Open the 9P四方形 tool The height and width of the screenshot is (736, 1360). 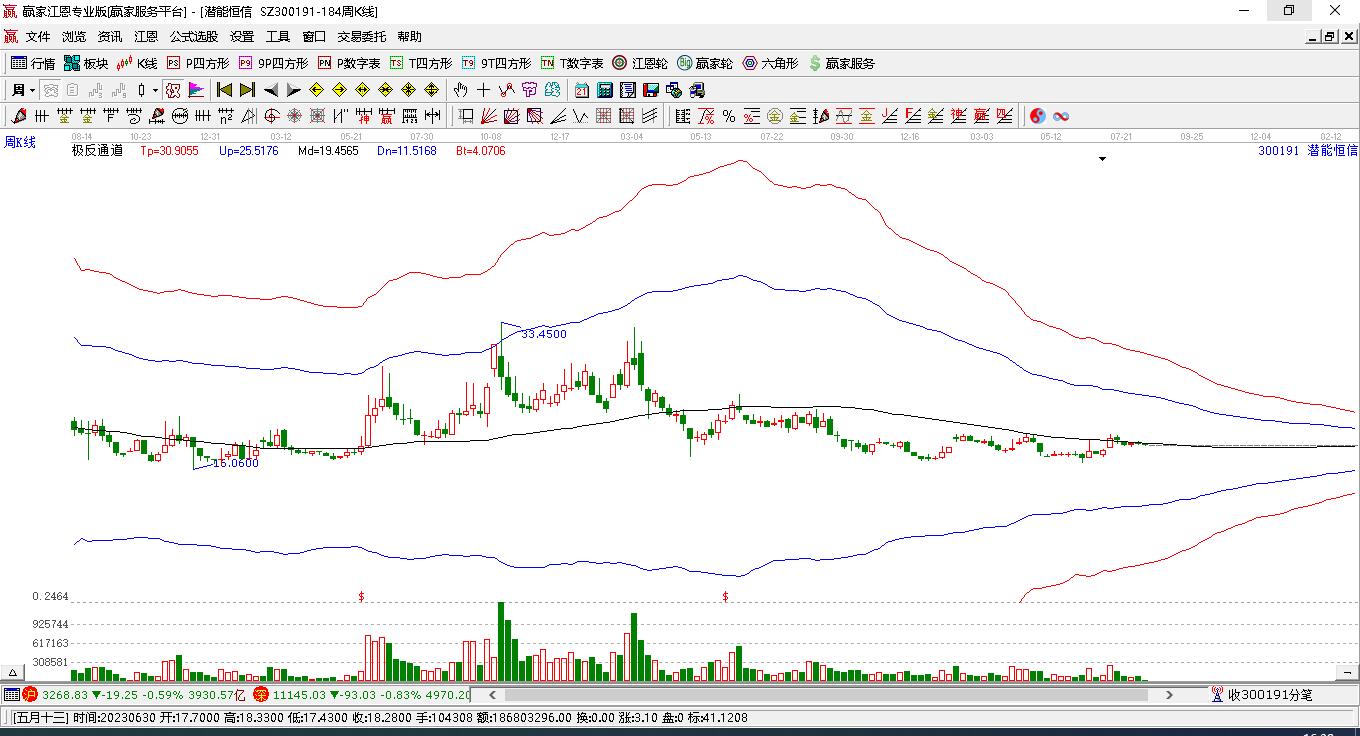273,63
